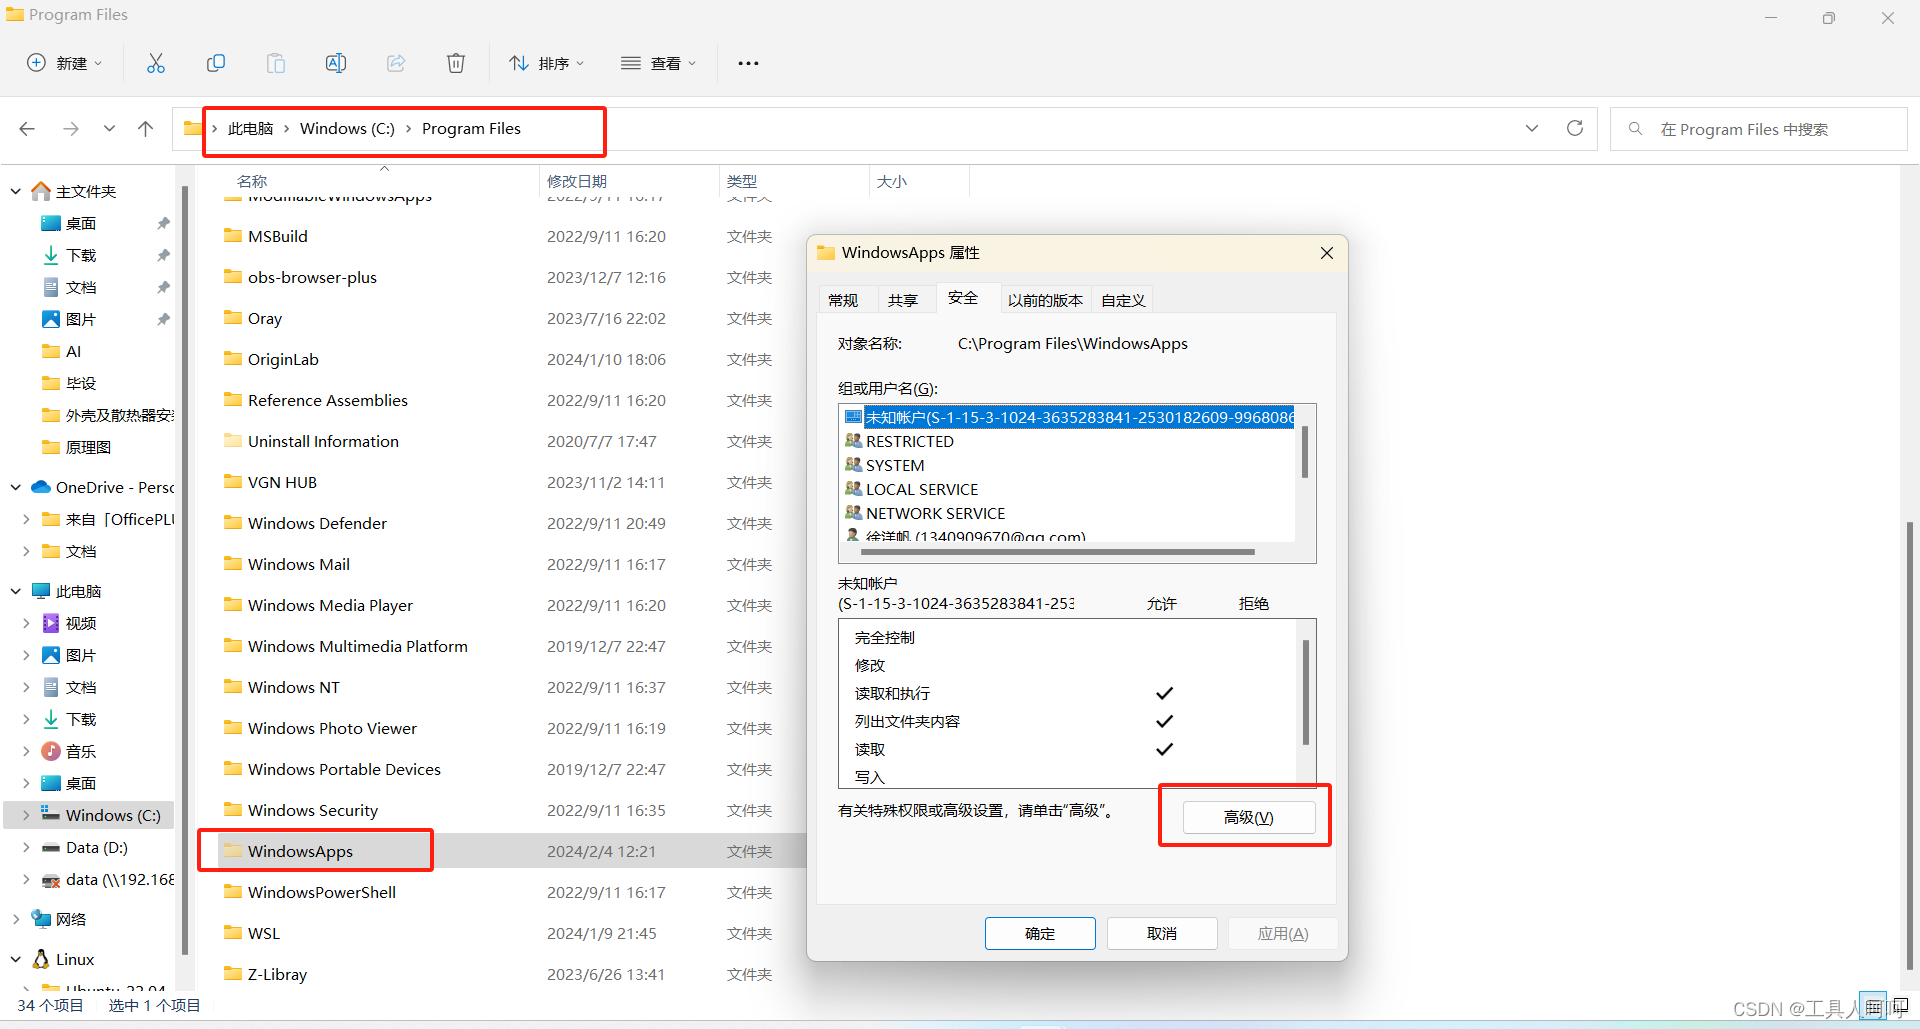Collapse the 主文件夹 tree node
The image size is (1920, 1029).
pyautogui.click(x=16, y=191)
